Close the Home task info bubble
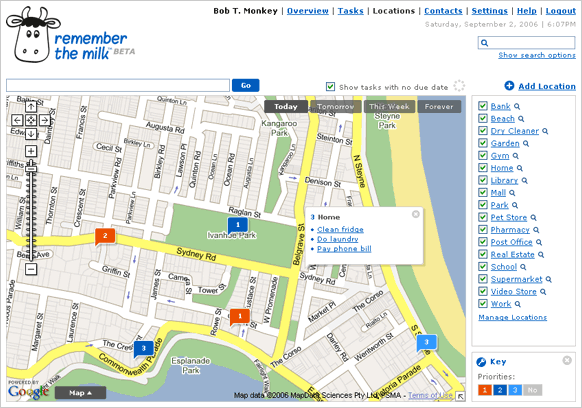Viewport: 582px width, 408px height. 416,214
